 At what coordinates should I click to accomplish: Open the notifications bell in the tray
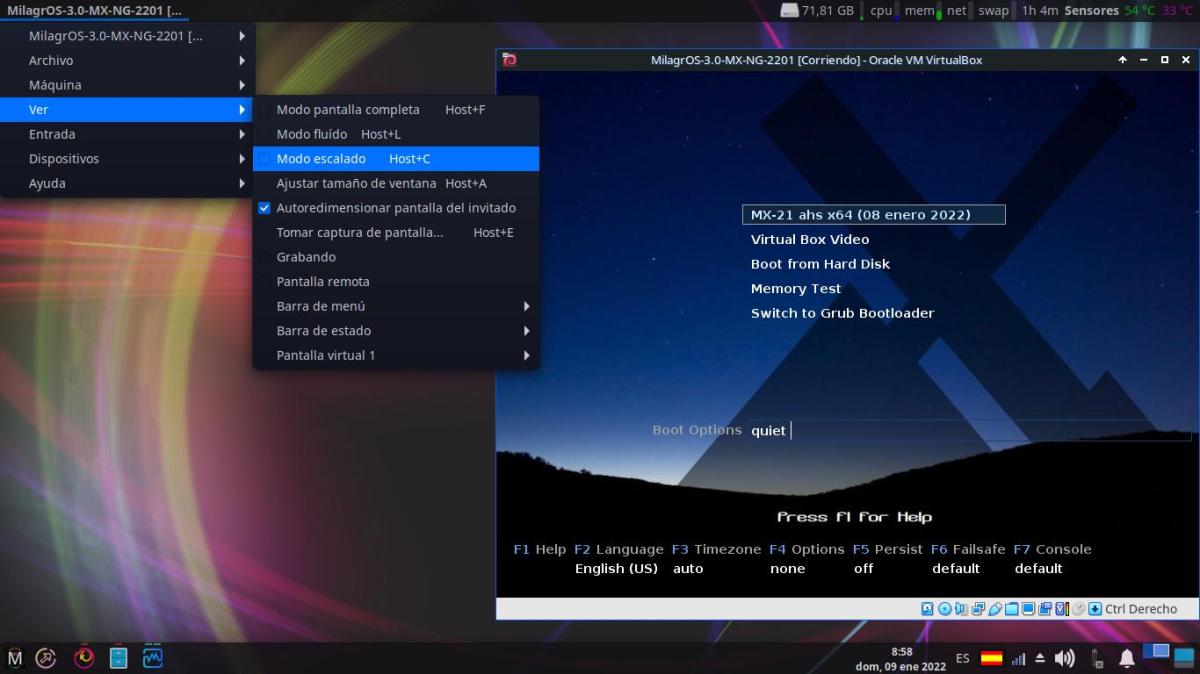coord(1127,658)
